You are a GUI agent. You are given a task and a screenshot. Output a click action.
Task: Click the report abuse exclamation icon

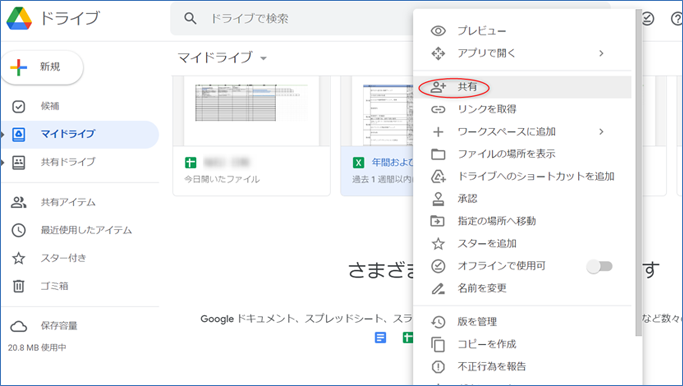[438, 367]
